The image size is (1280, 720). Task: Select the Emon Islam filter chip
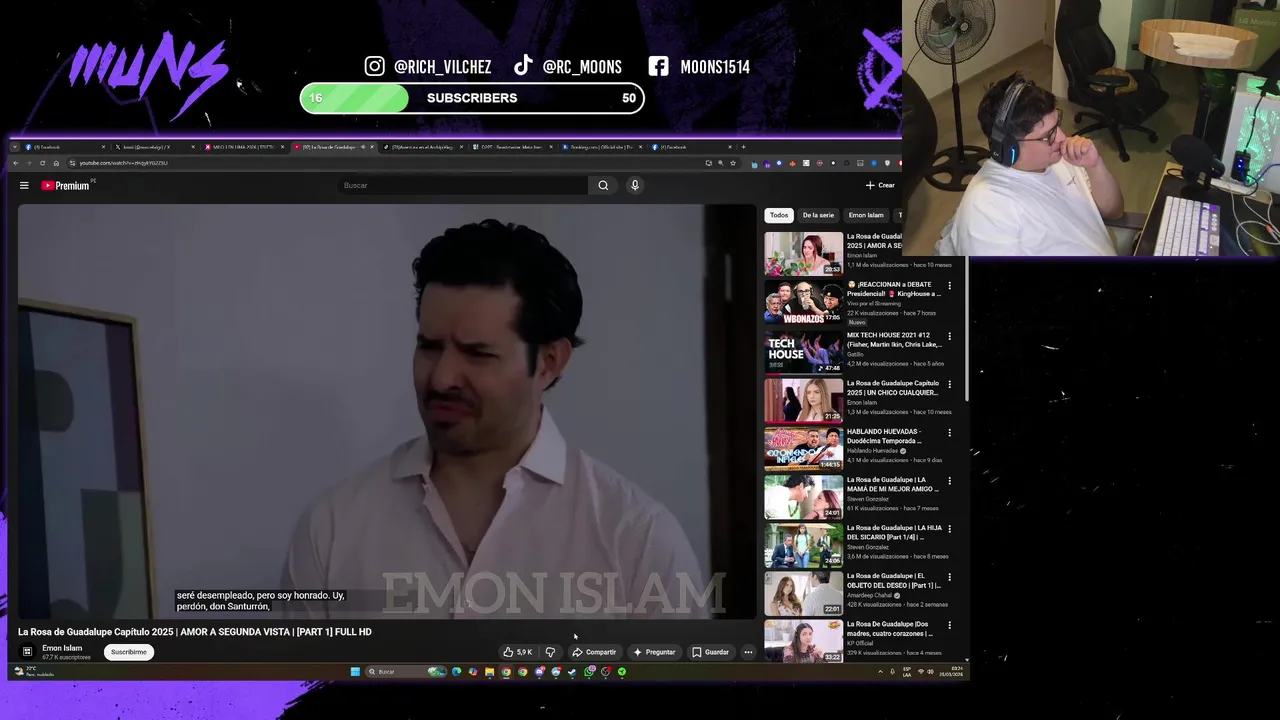(866, 215)
